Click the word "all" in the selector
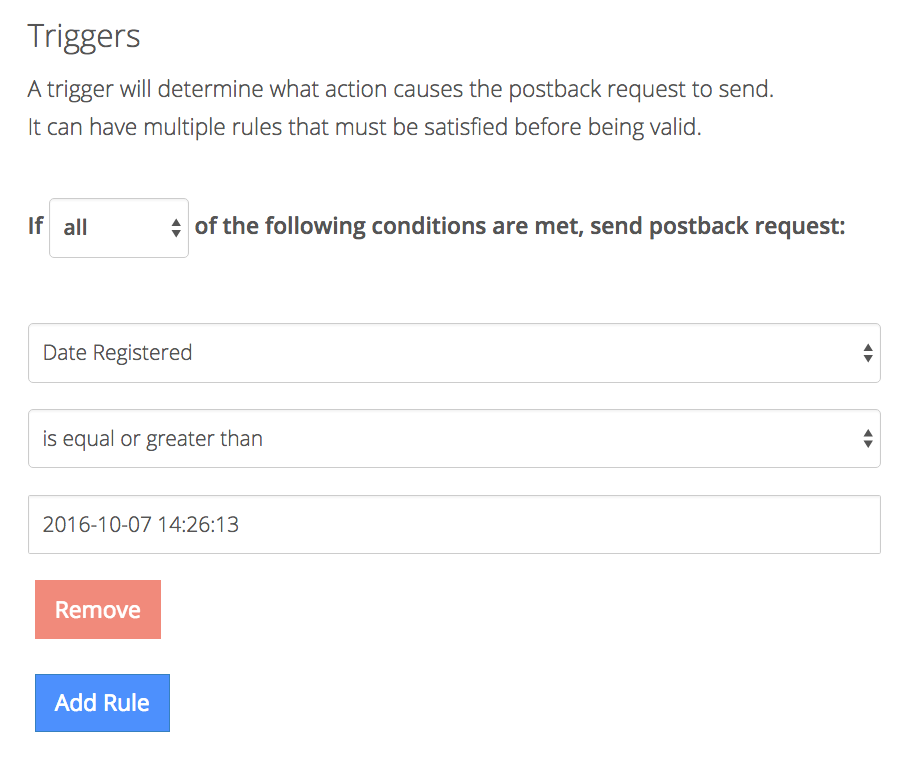 pyautogui.click(x=75, y=228)
